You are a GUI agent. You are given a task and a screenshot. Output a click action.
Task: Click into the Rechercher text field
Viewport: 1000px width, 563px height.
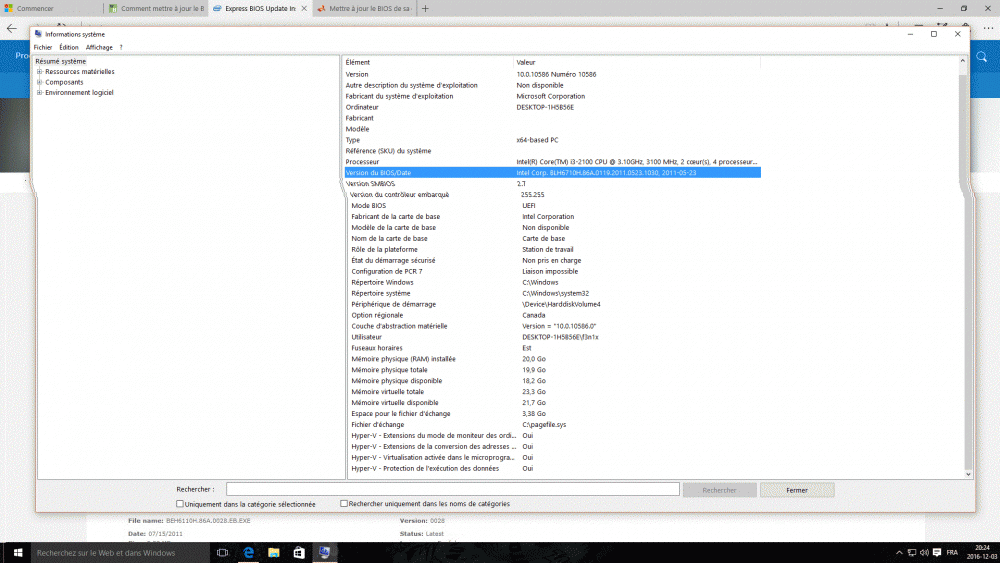(453, 489)
